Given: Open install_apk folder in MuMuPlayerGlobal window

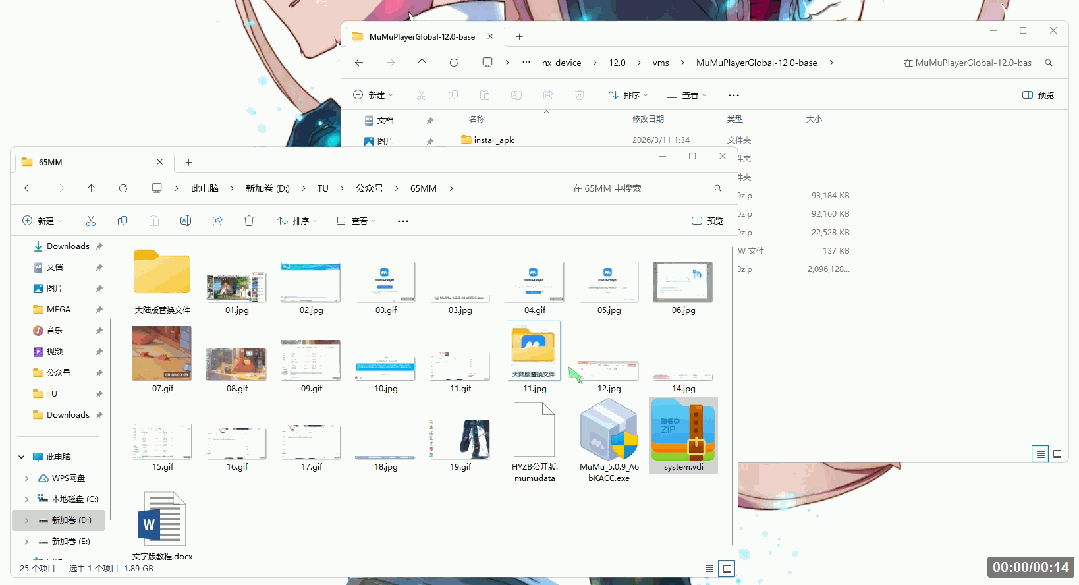Looking at the screenshot, I should click(494, 140).
